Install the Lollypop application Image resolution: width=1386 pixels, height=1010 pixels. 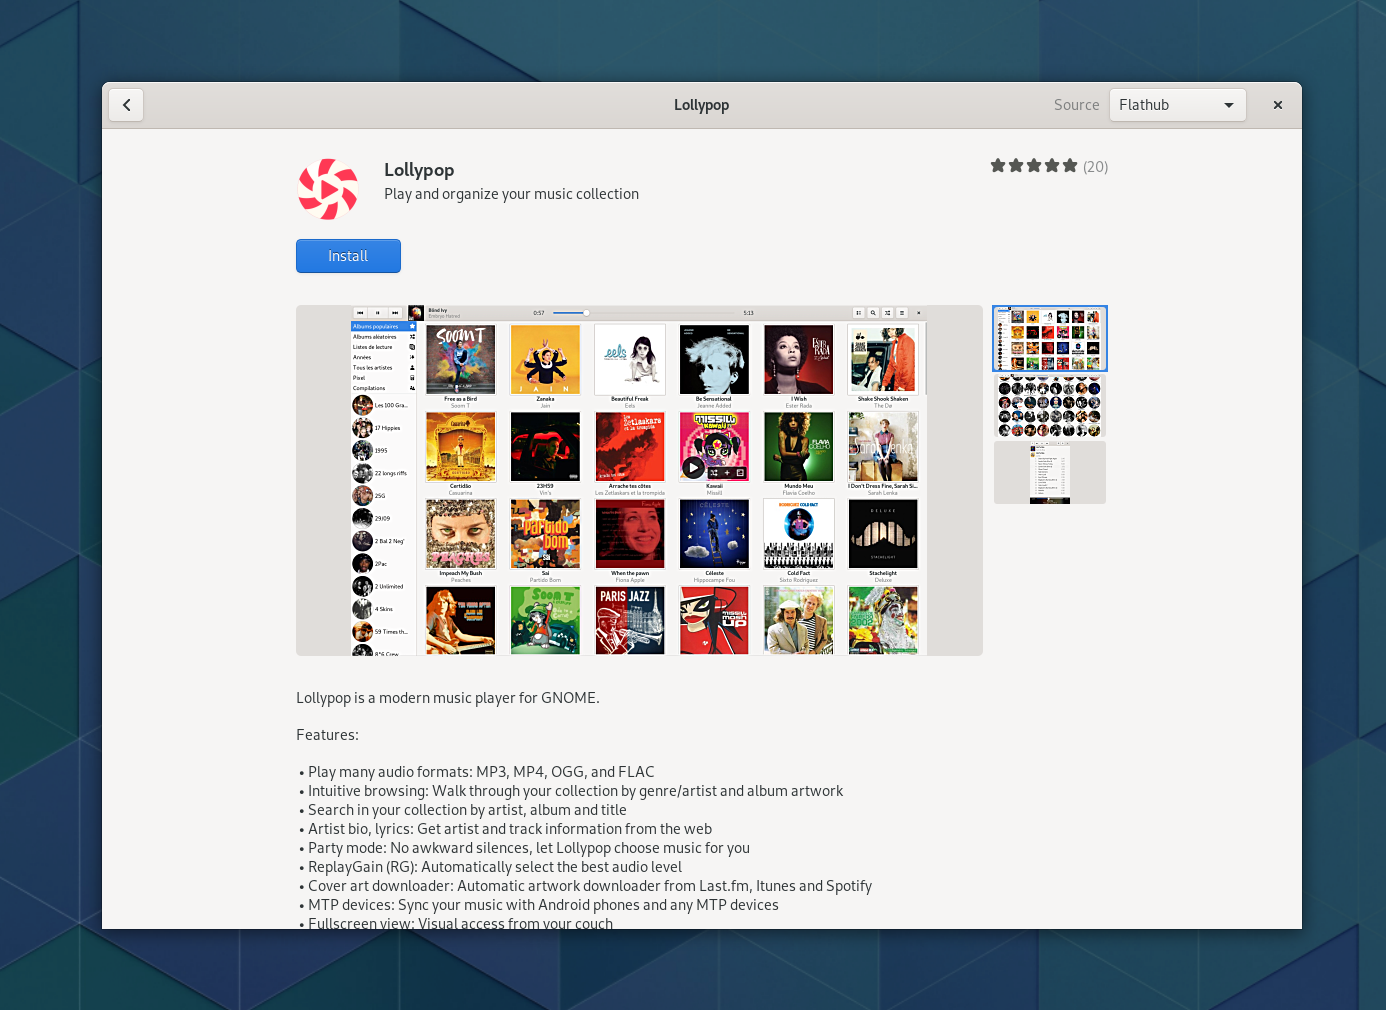348,256
